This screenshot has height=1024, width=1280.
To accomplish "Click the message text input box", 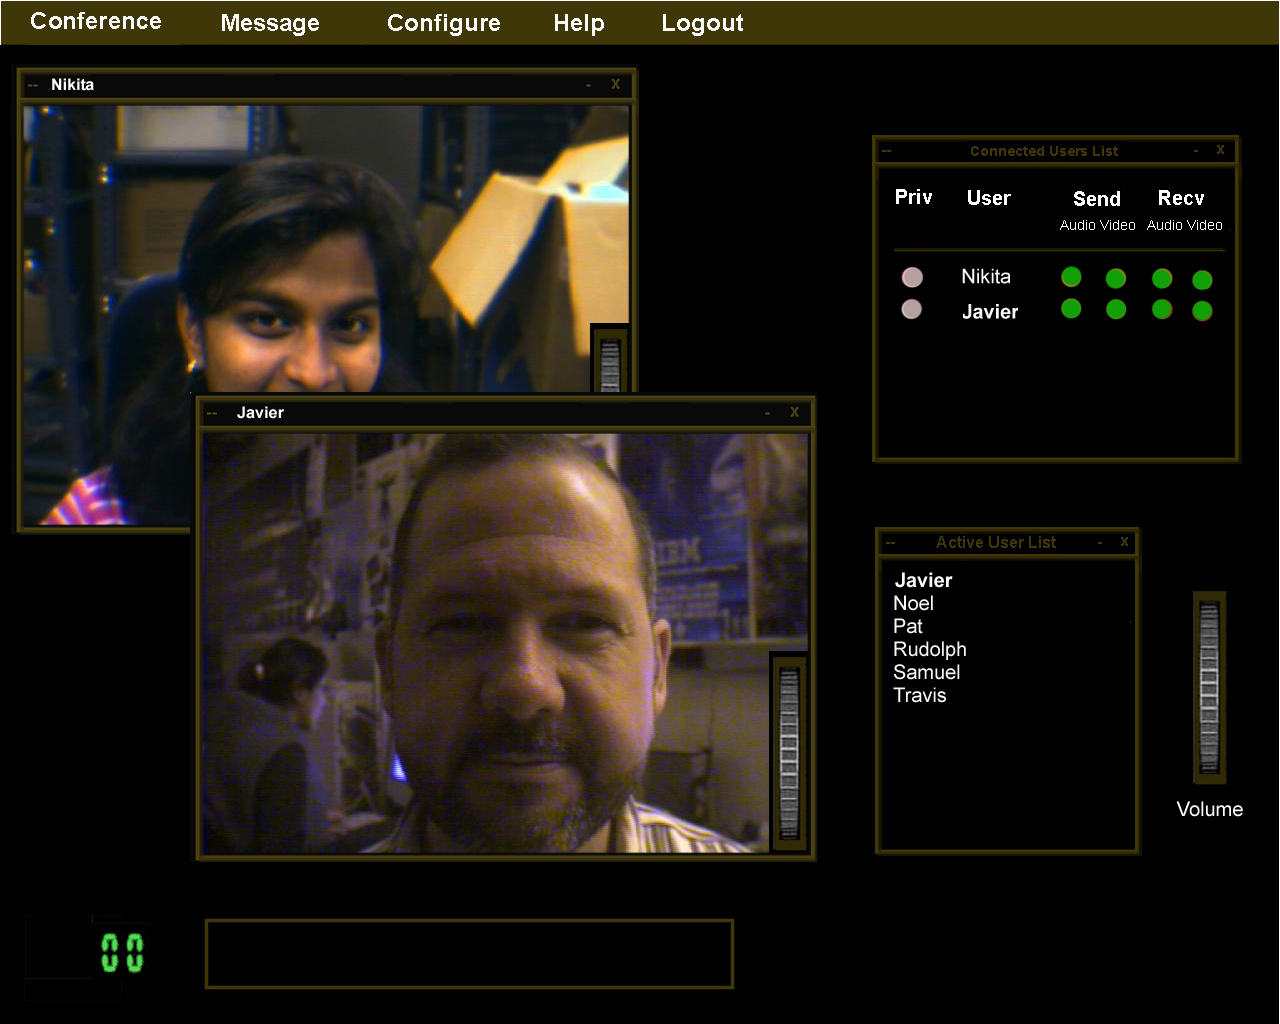I will tap(469, 954).
